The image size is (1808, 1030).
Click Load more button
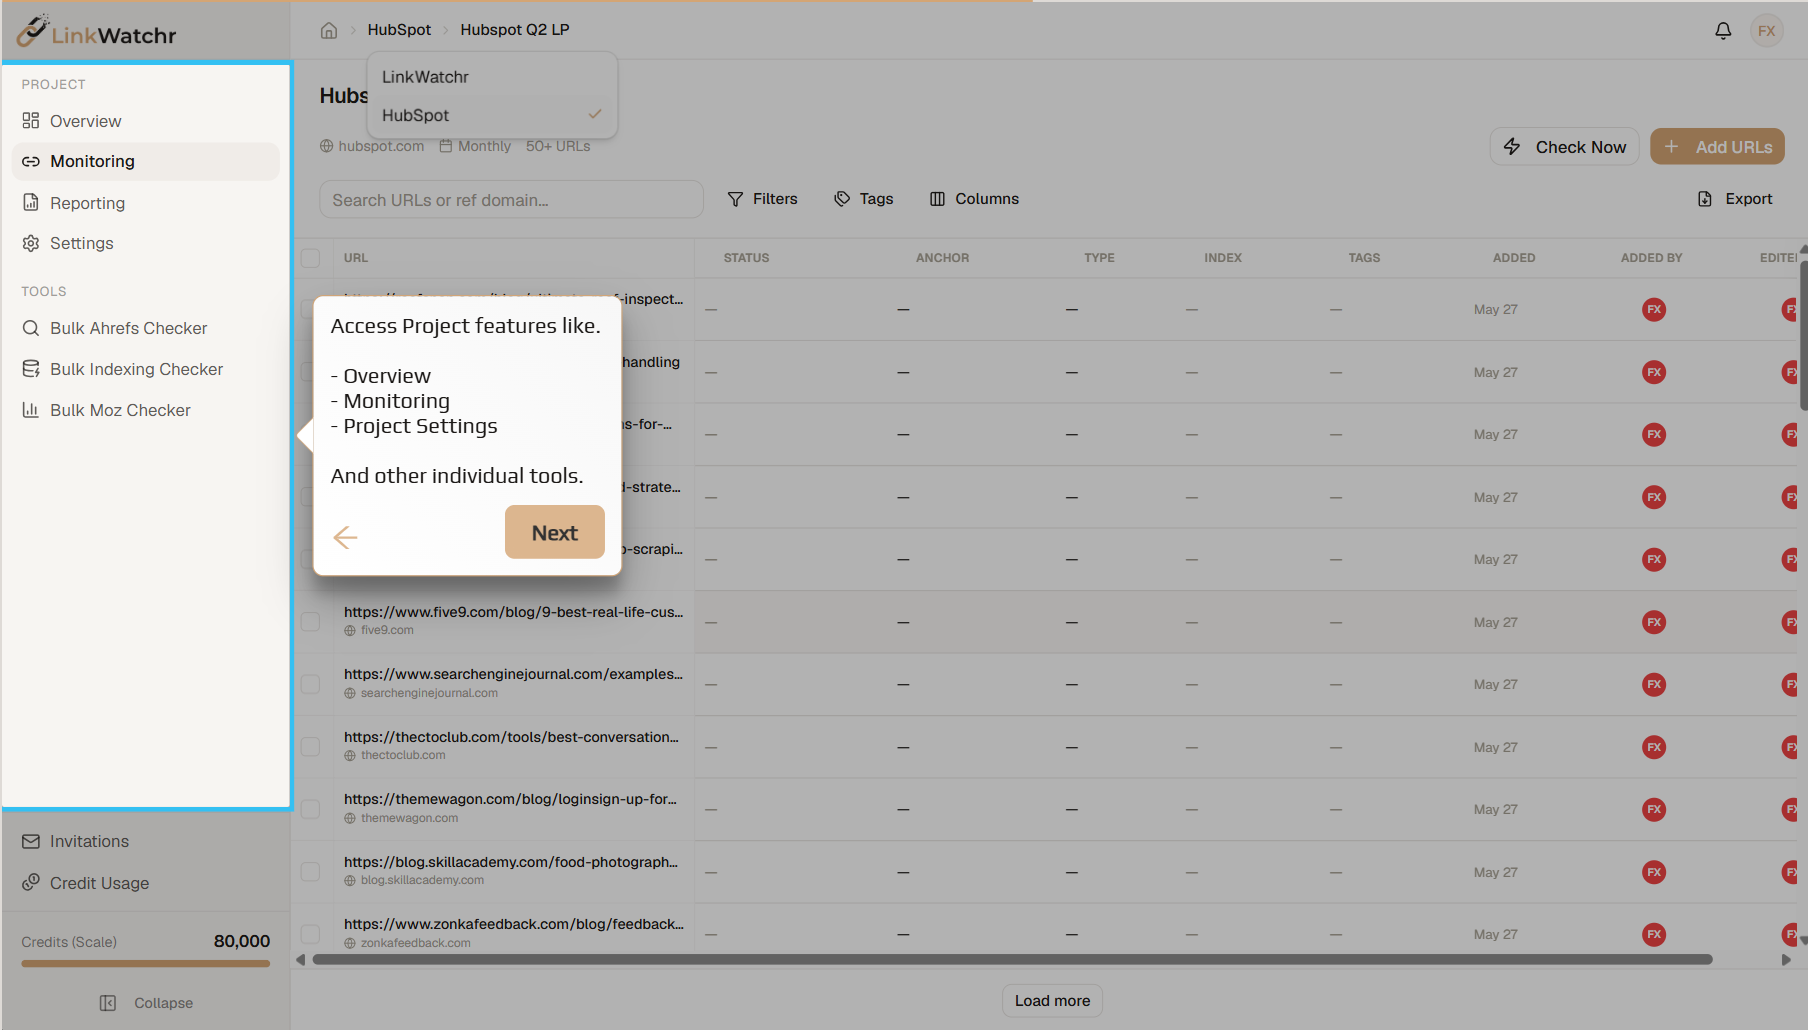click(x=1052, y=1001)
